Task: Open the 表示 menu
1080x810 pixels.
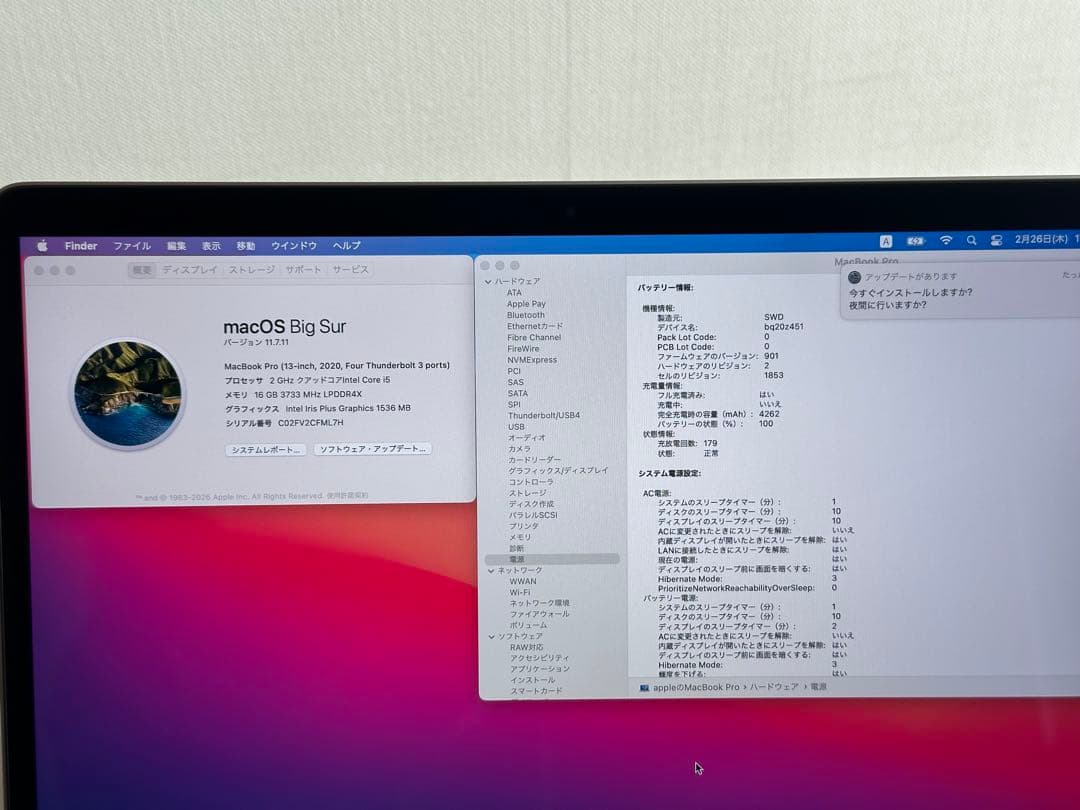Action: [211, 245]
